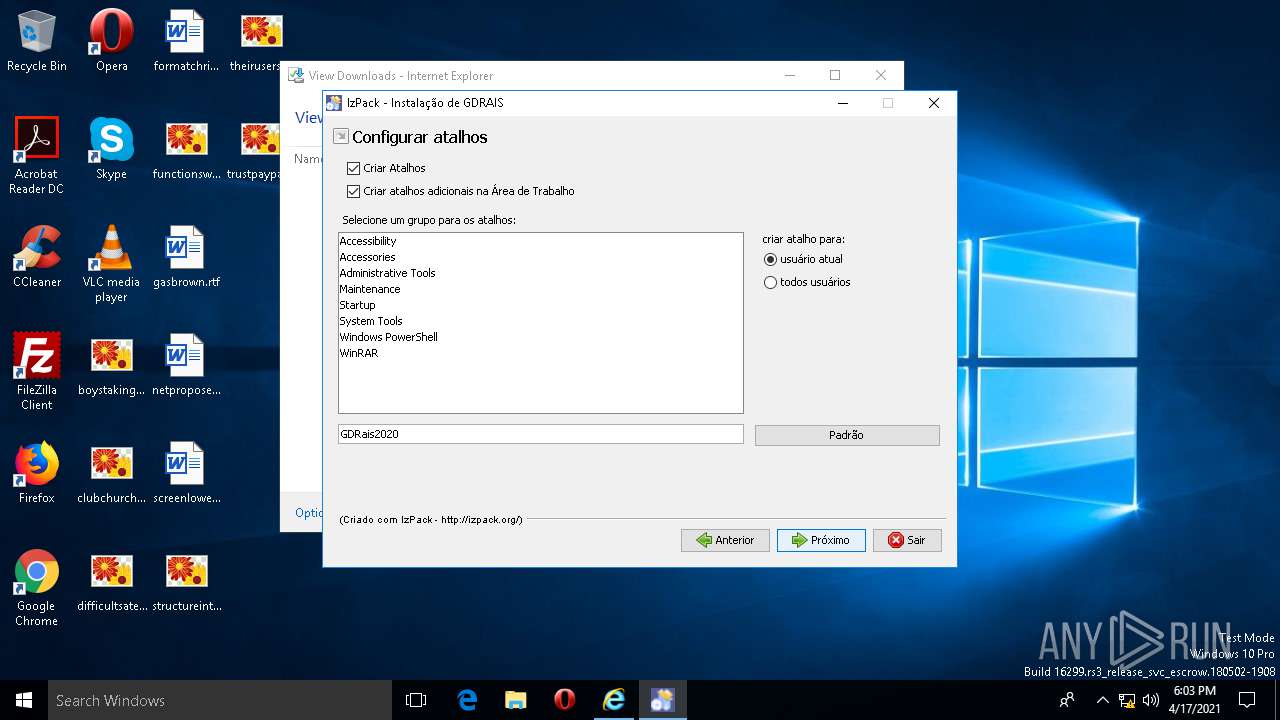The width and height of the screenshot is (1280, 720).
Task: Switch to the IzPack installer taskbar button
Action: click(662, 700)
